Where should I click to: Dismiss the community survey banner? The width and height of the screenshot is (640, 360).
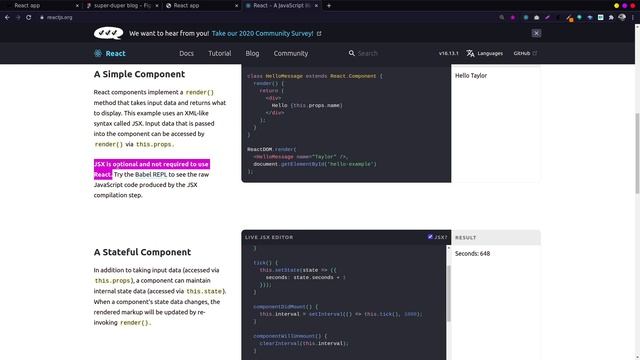coord(536,33)
